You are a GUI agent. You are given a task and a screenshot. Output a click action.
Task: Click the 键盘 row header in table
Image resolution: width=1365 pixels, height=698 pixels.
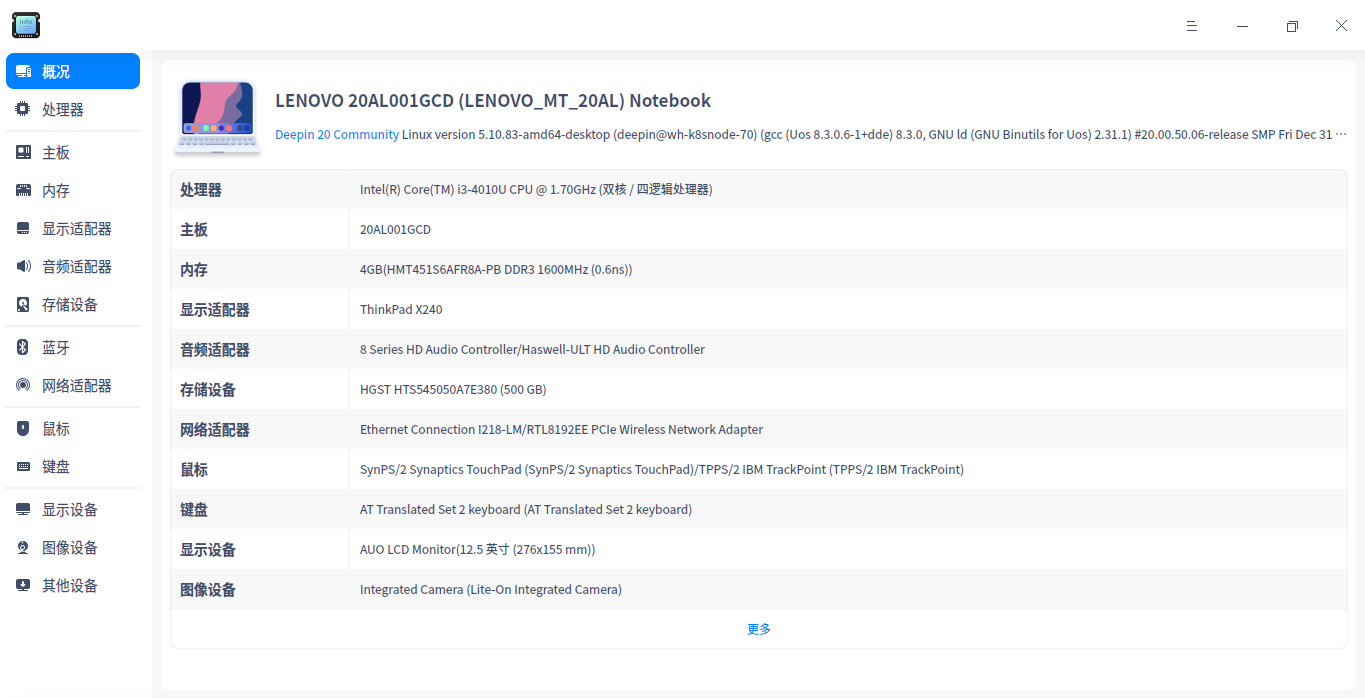[x=194, y=510]
